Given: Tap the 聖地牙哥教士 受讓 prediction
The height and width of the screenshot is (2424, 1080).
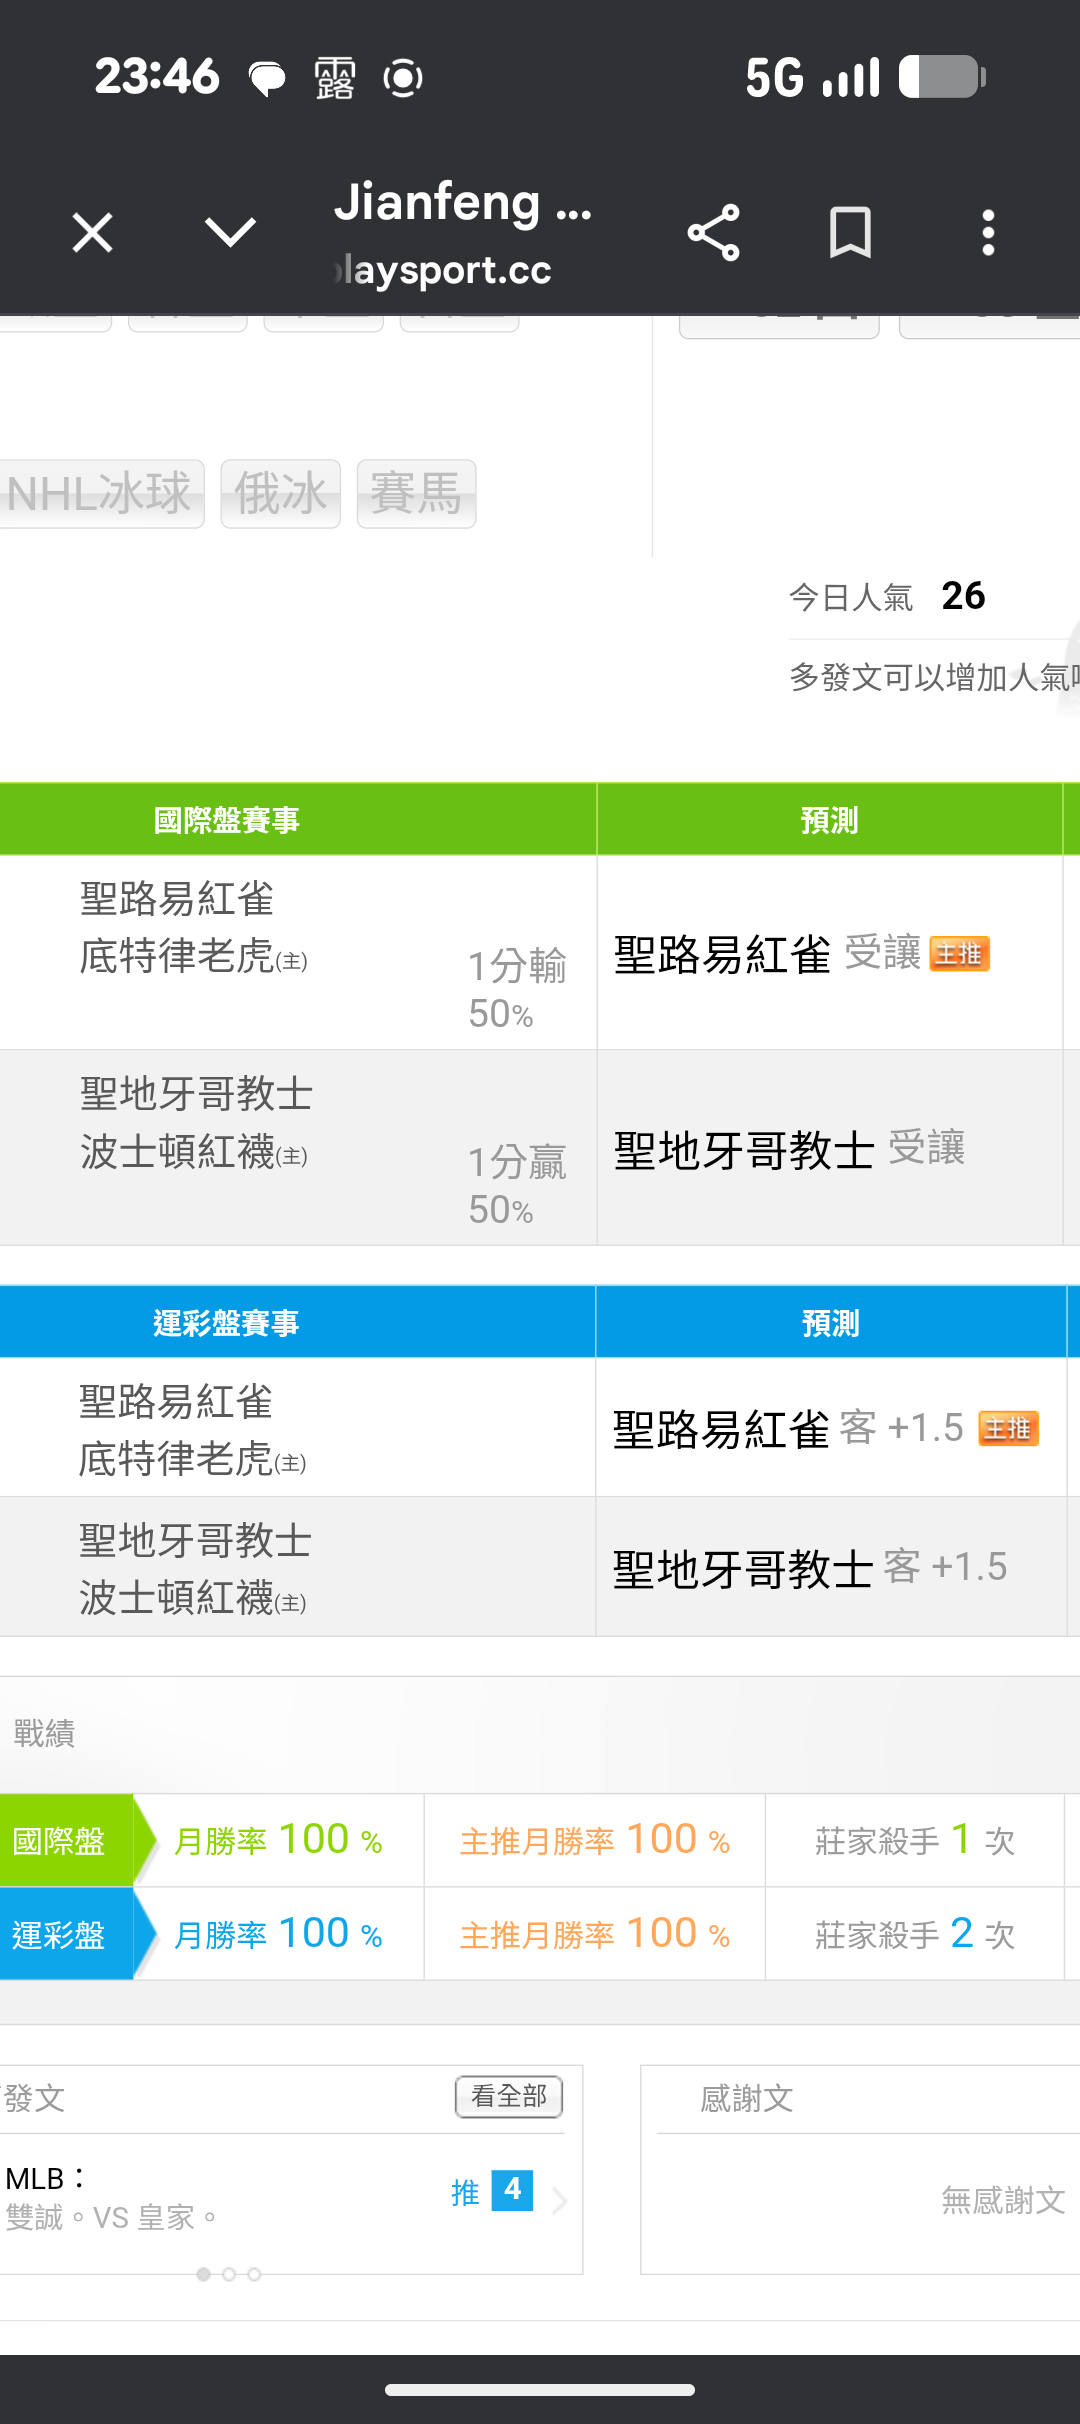Looking at the screenshot, I should pos(789,1148).
